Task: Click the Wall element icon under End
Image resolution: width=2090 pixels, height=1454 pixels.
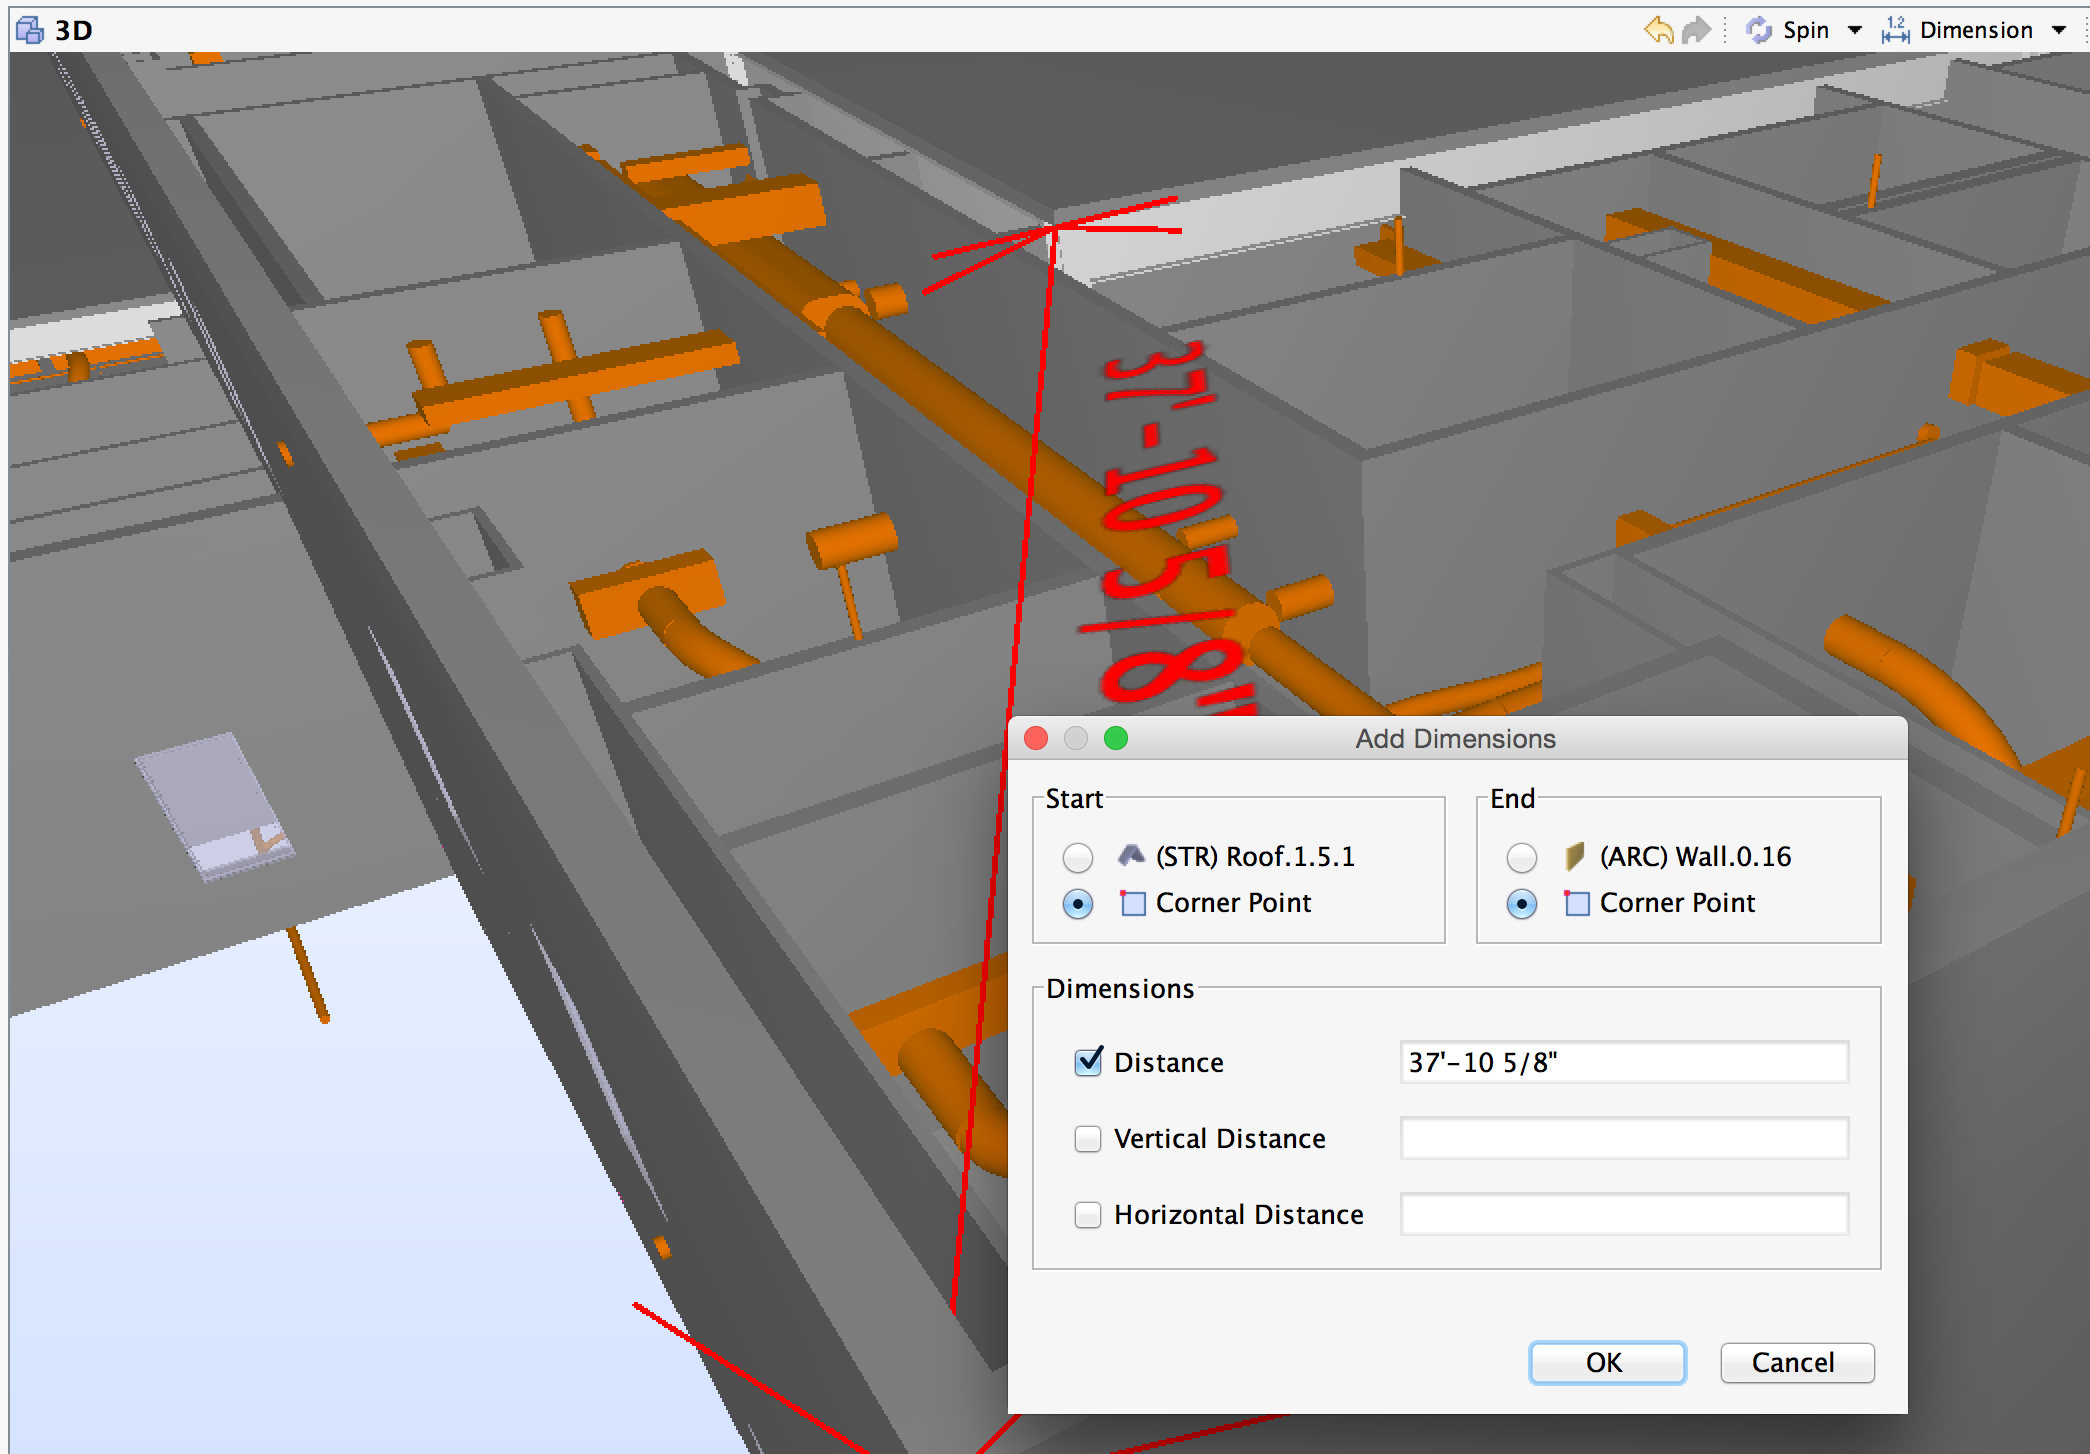Action: [1575, 856]
